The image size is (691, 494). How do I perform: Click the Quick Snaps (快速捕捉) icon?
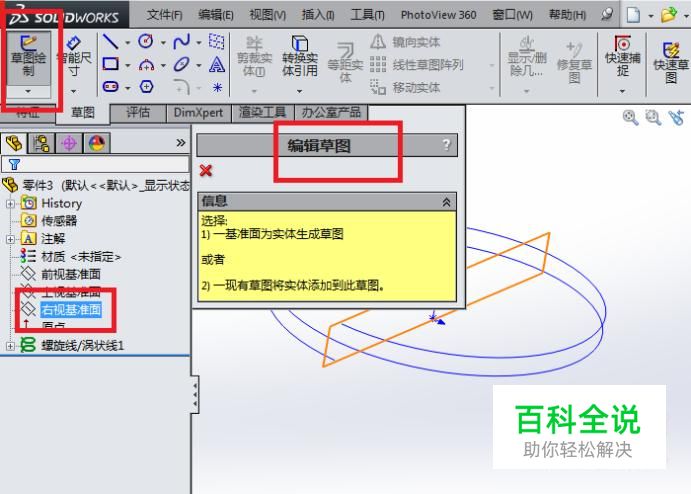pyautogui.click(x=622, y=43)
